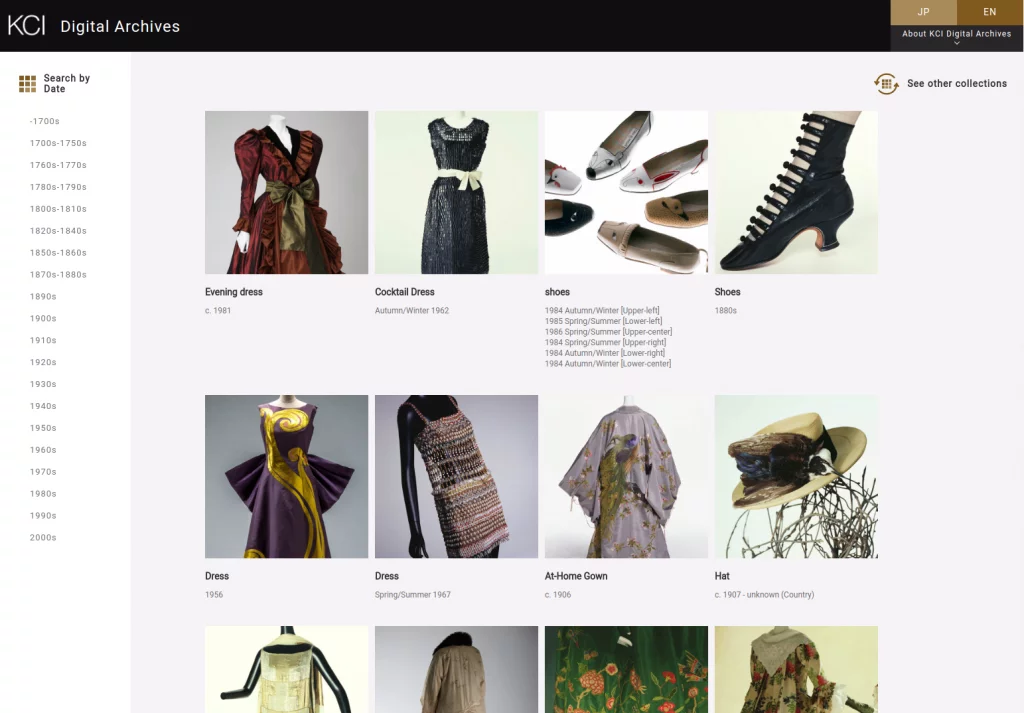
Task: Open the See other collections link
Action: pos(956,84)
